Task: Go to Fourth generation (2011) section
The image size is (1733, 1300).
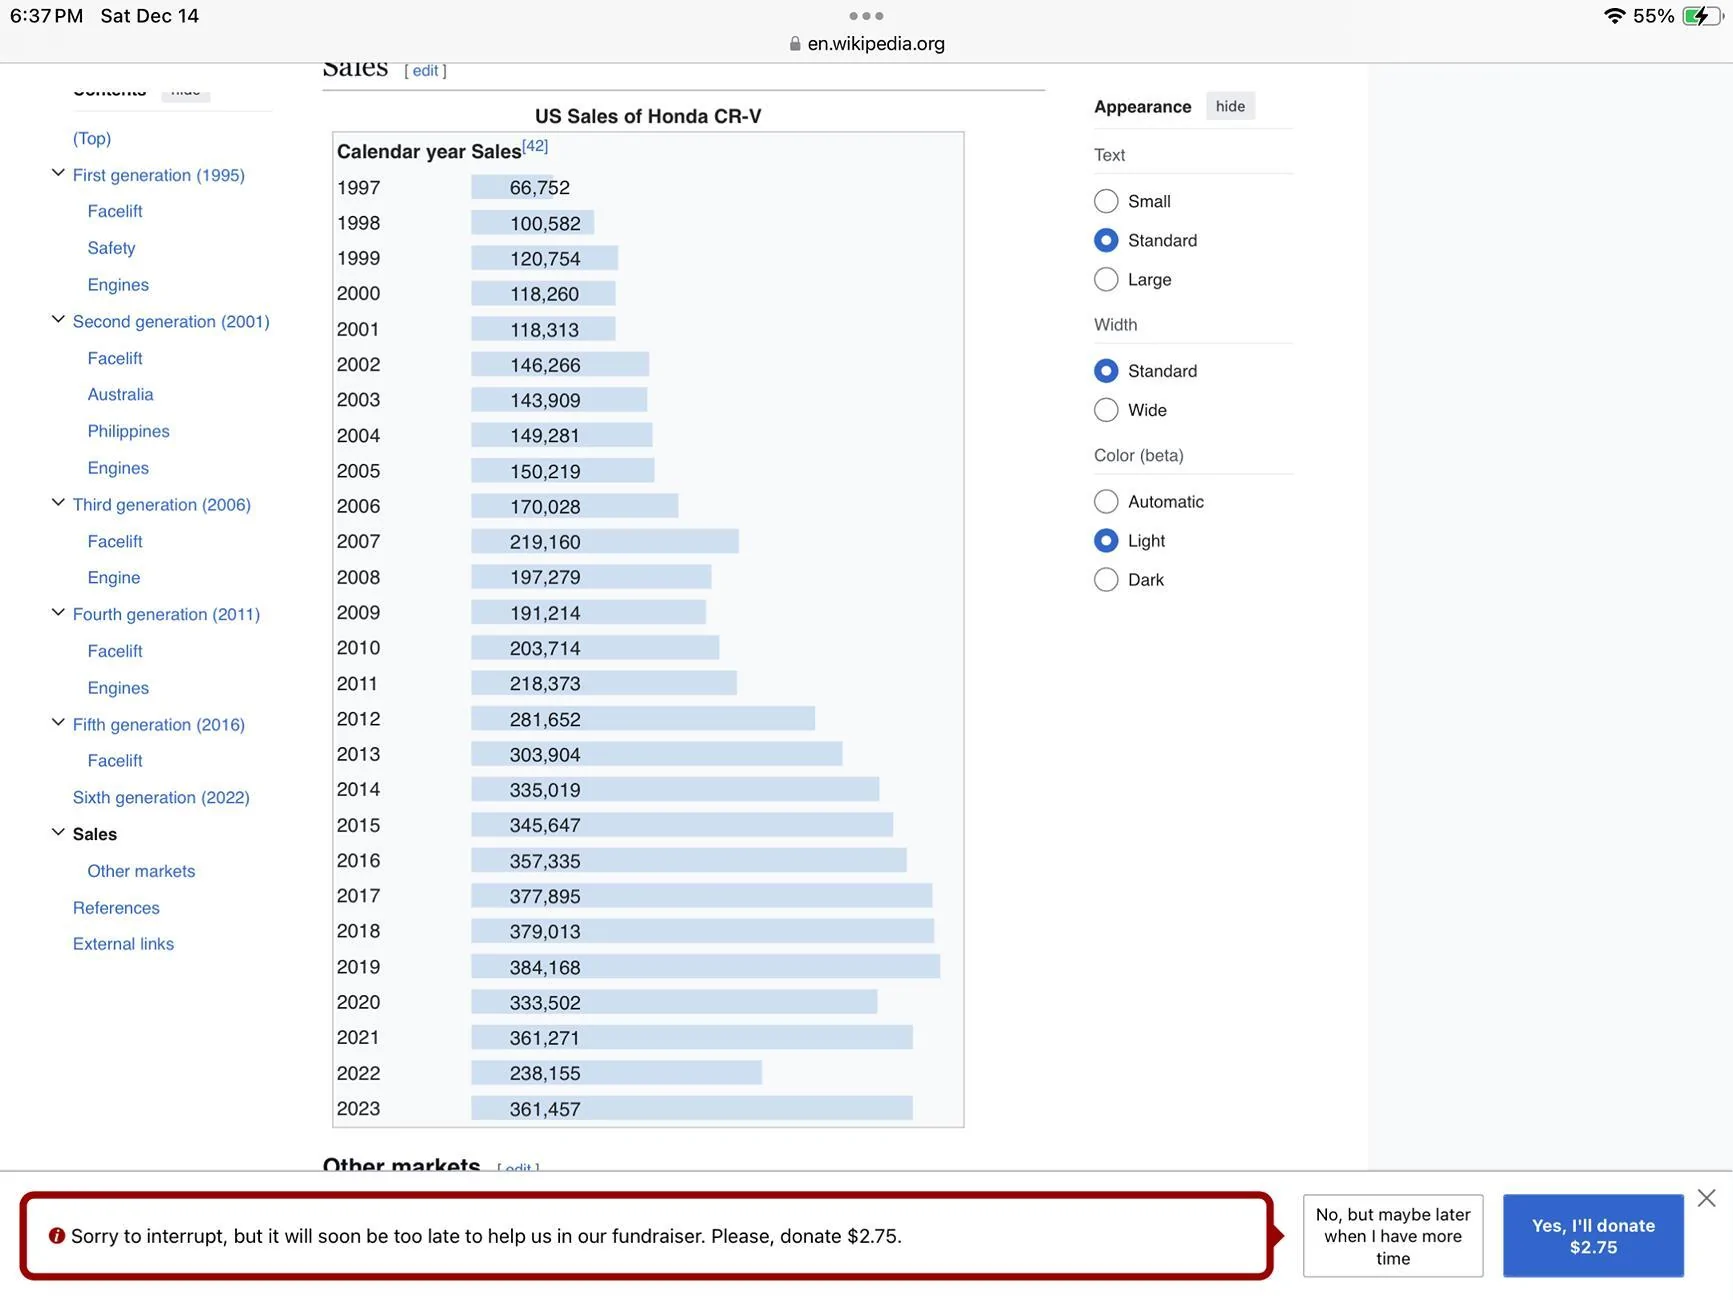Action: pyautogui.click(x=166, y=614)
